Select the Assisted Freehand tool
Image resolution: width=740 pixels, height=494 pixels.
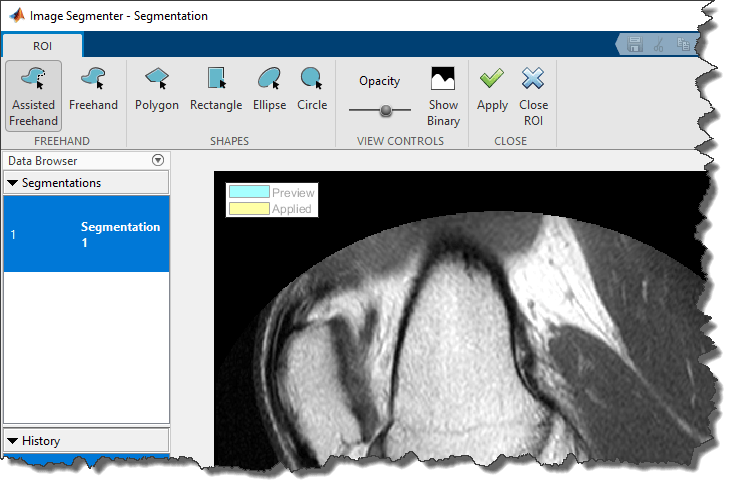click(34, 96)
